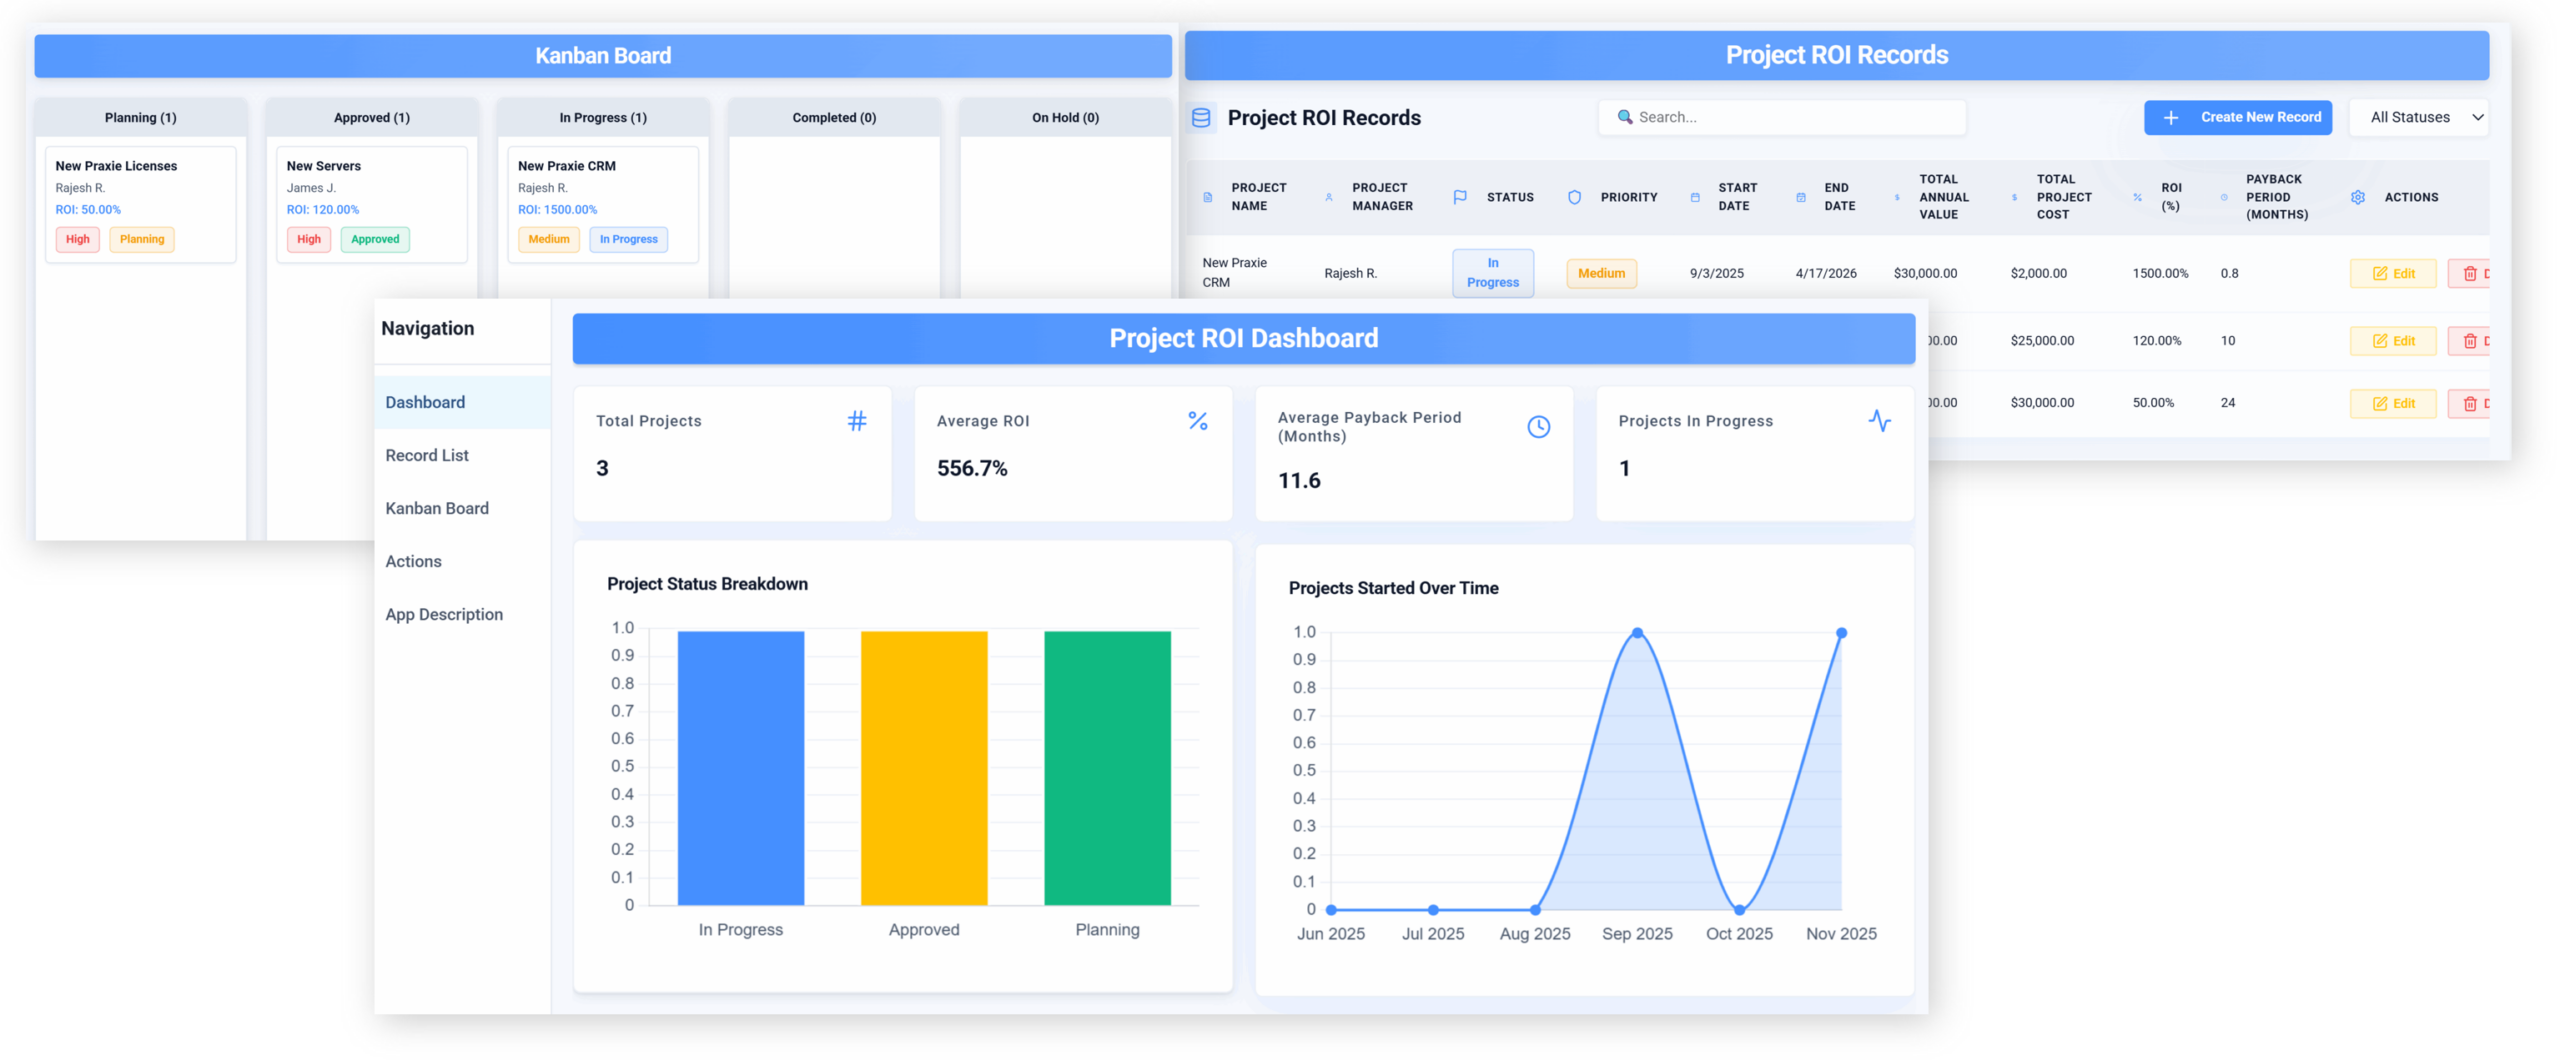Click the search magnifier icon in Records
2560x1061 pixels.
tap(1625, 117)
